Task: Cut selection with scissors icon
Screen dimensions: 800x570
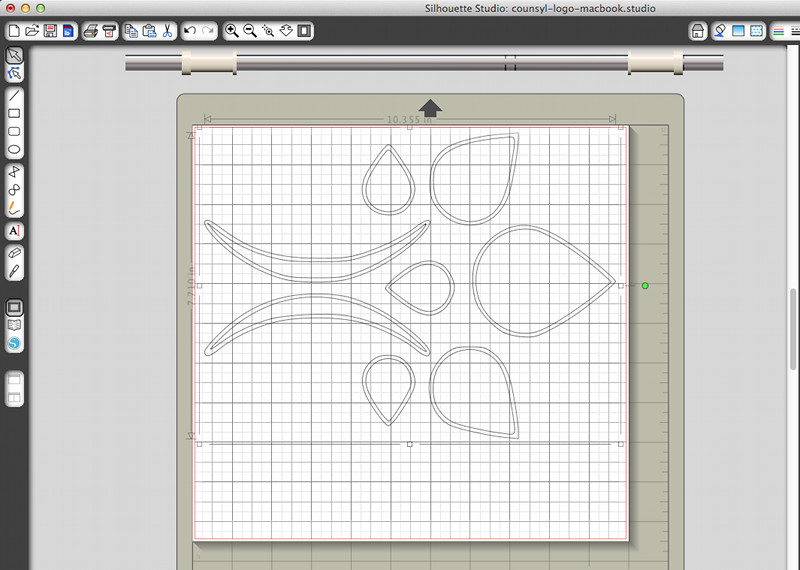Action: (167, 31)
